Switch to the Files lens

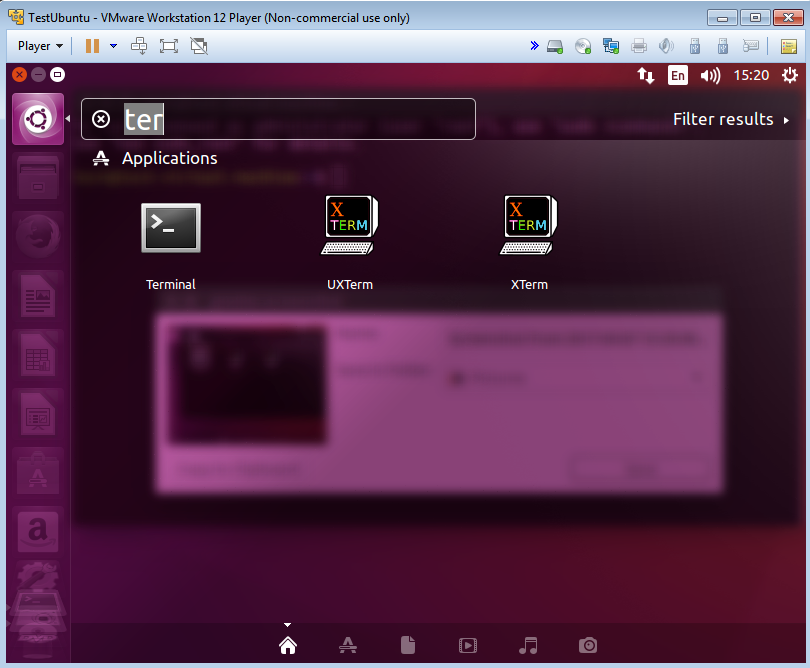coord(408,645)
